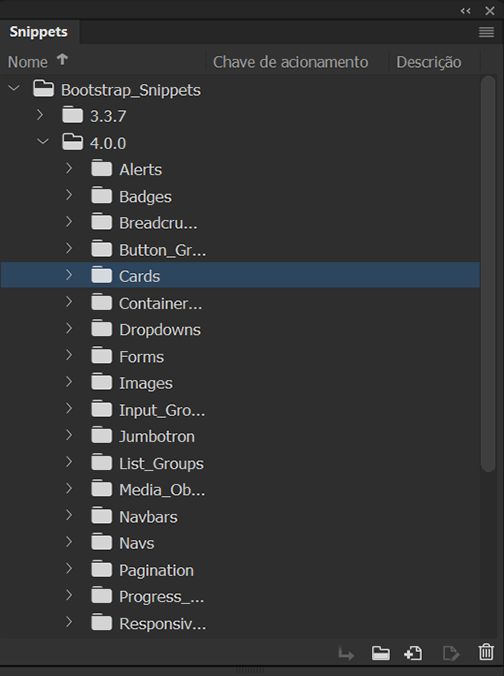Screen dimensions: 504x676
Task: Click the 3.3.7 folder icon
Action: point(72,115)
